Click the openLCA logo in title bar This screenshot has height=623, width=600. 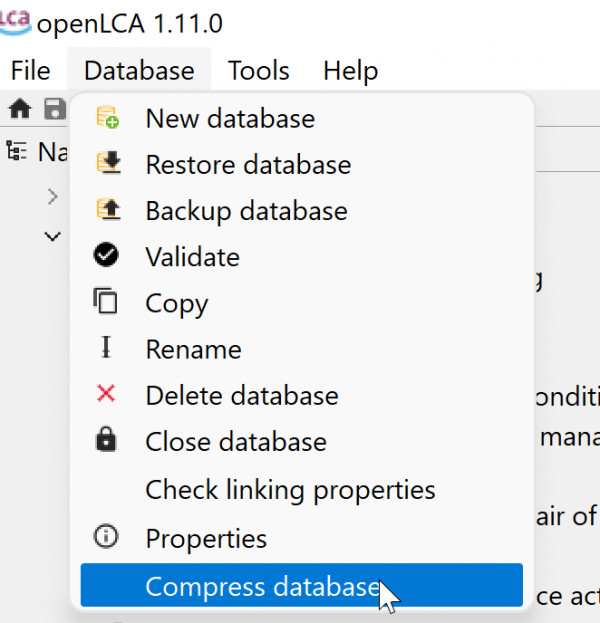[x=15, y=22]
